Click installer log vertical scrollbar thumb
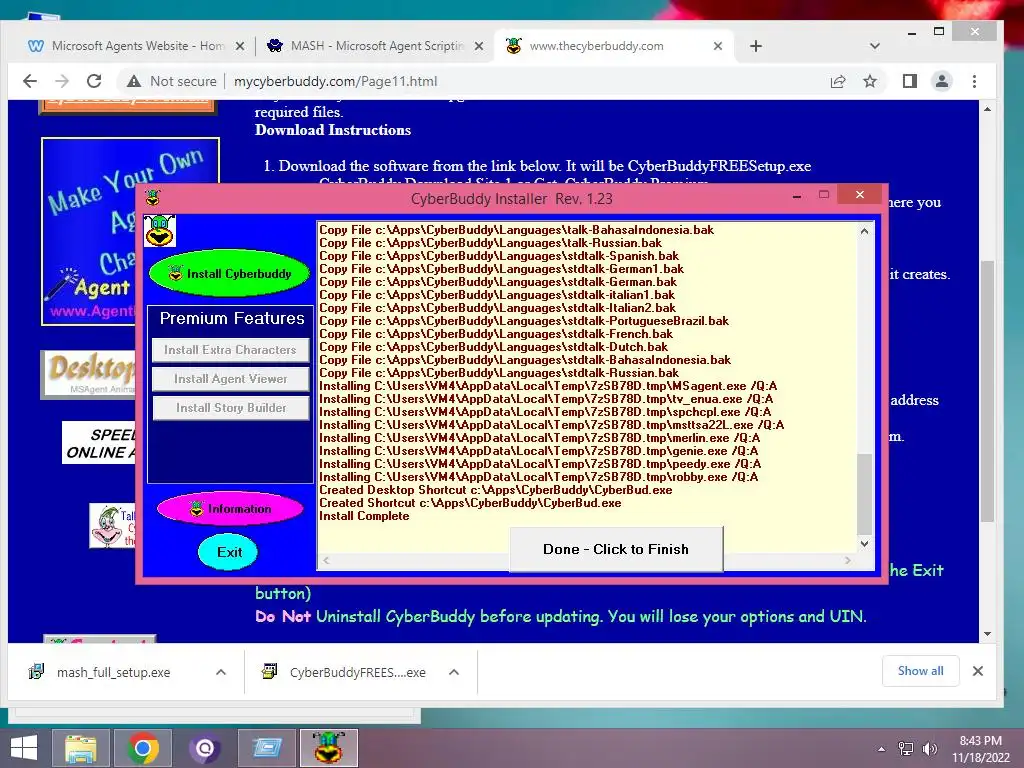The image size is (1024, 768). (x=864, y=494)
